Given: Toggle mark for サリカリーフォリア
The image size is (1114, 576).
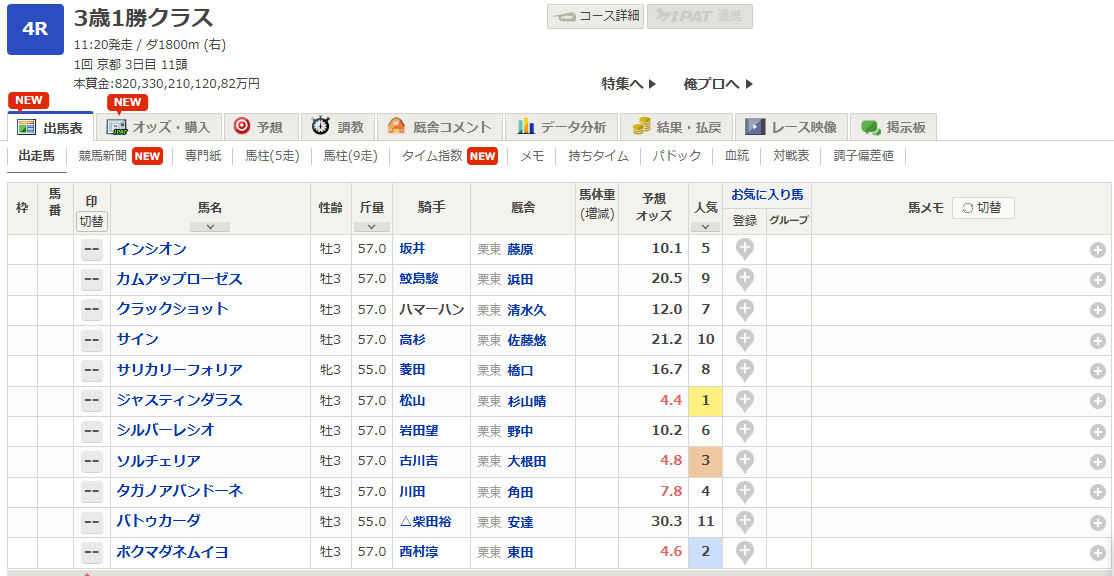Looking at the screenshot, I should pyautogui.click(x=92, y=371).
